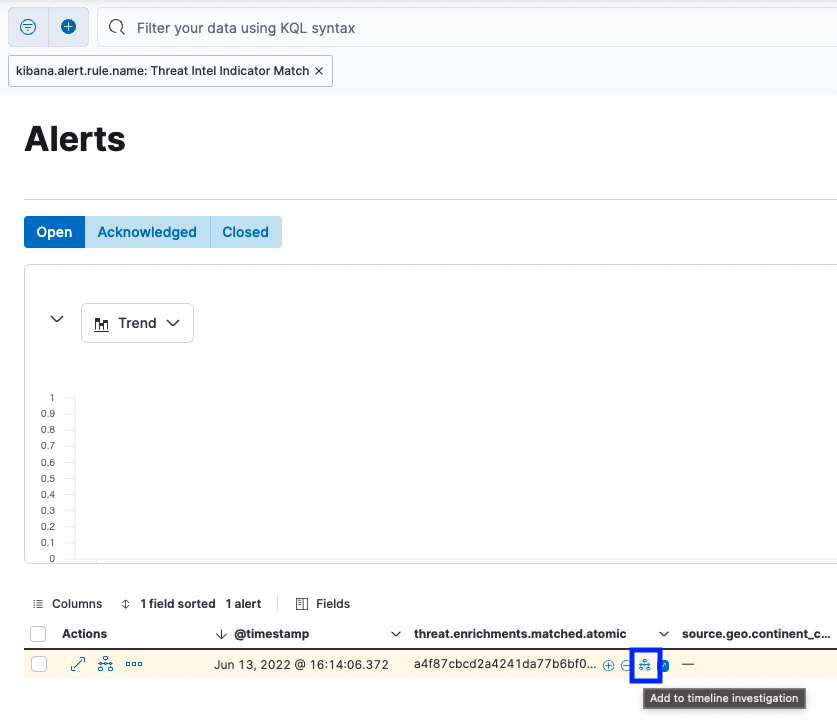
Task: Open the more actions ellipsis icon
Action: coord(134,663)
